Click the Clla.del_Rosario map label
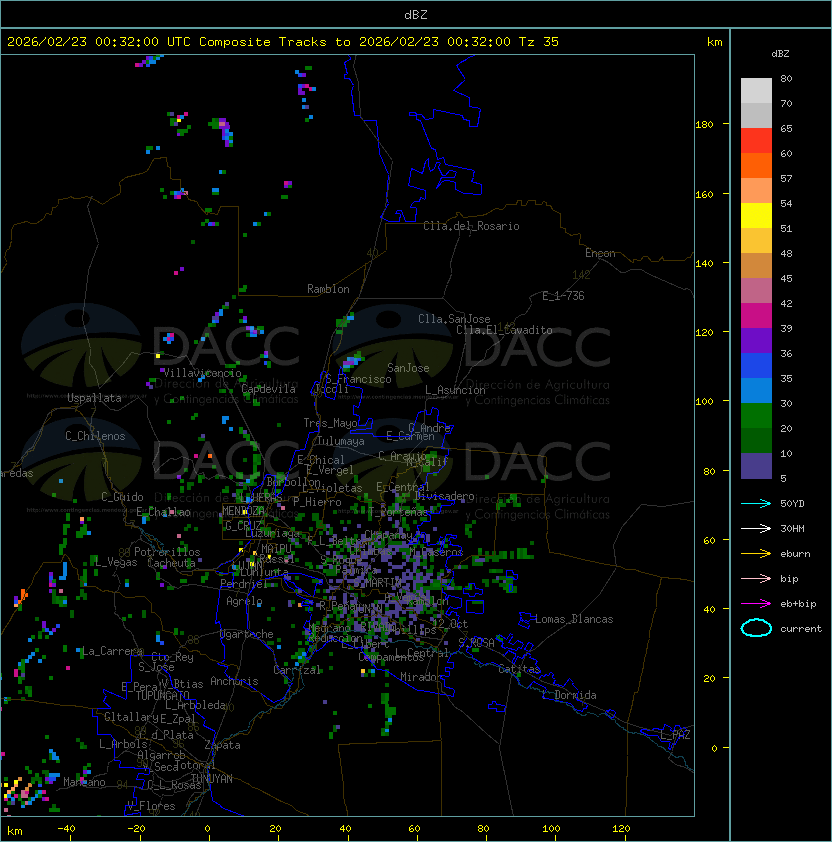Viewport: 832px width, 842px height. point(471,226)
